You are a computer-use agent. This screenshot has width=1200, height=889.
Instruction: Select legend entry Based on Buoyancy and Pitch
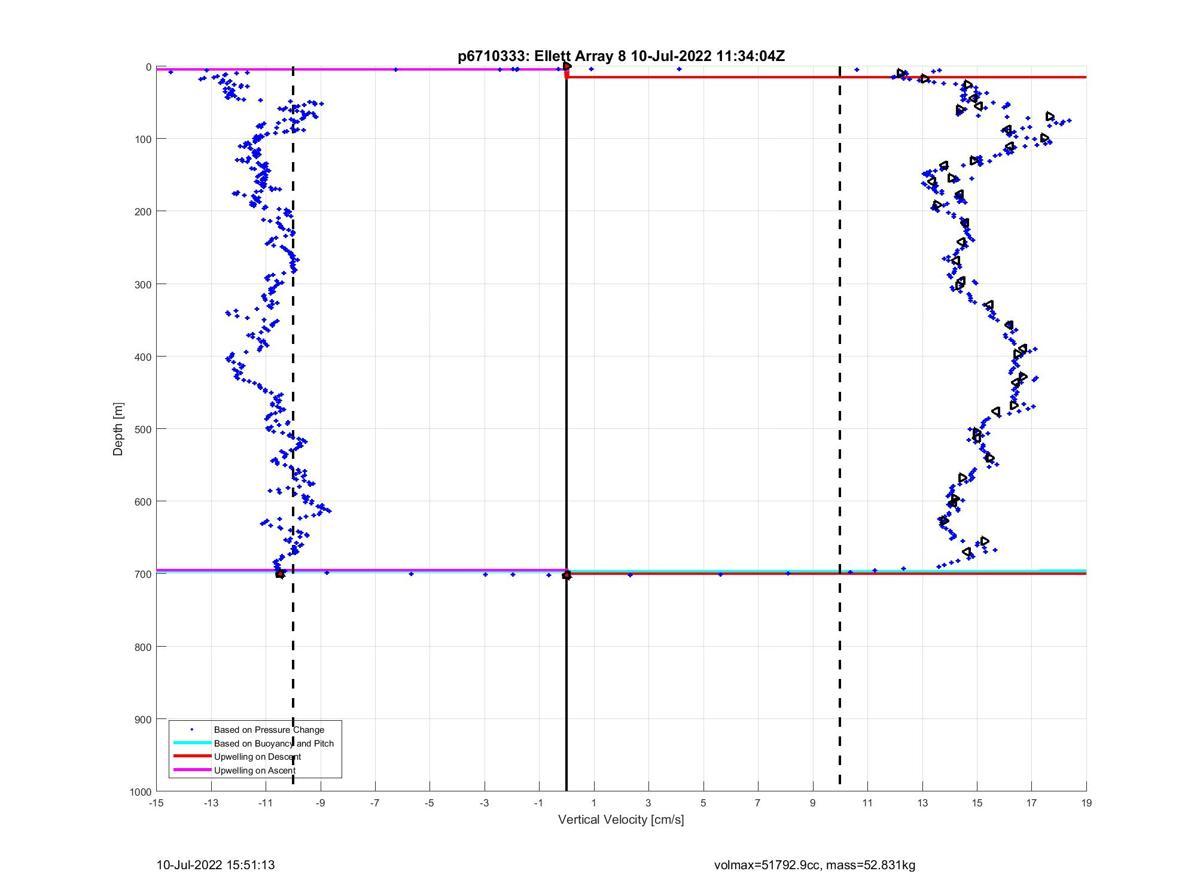point(274,743)
